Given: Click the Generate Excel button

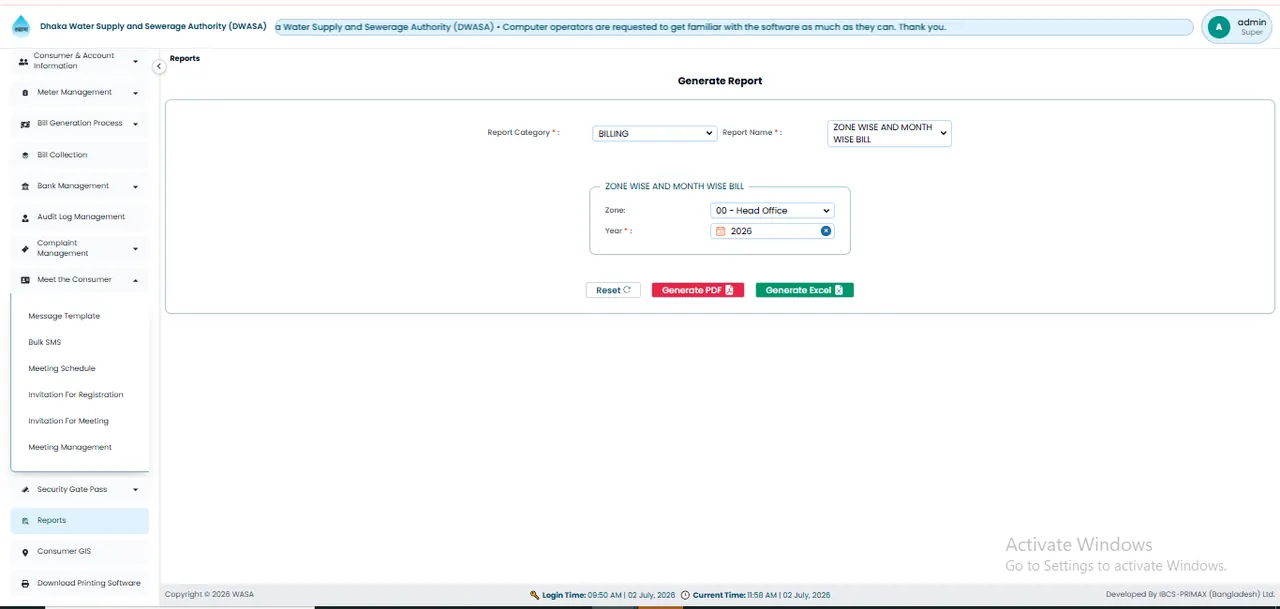Looking at the screenshot, I should pos(805,290).
